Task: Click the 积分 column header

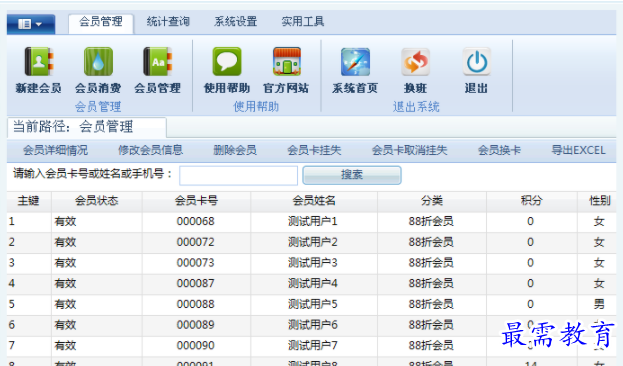Action: (532, 201)
